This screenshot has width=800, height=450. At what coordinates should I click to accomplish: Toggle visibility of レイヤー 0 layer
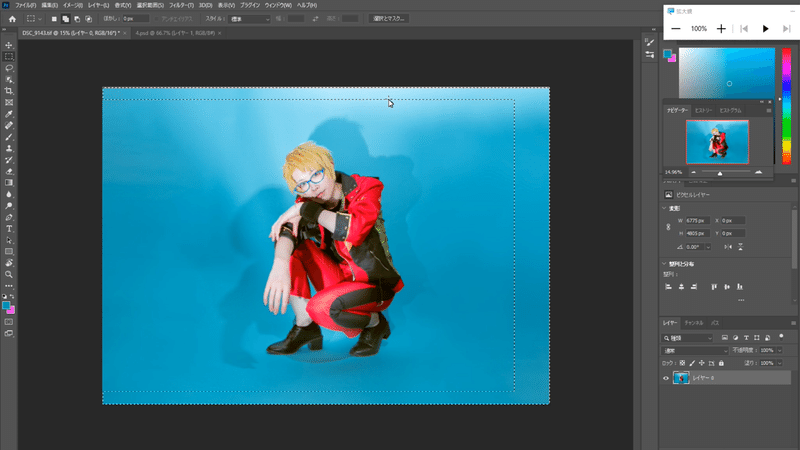[x=666, y=378]
